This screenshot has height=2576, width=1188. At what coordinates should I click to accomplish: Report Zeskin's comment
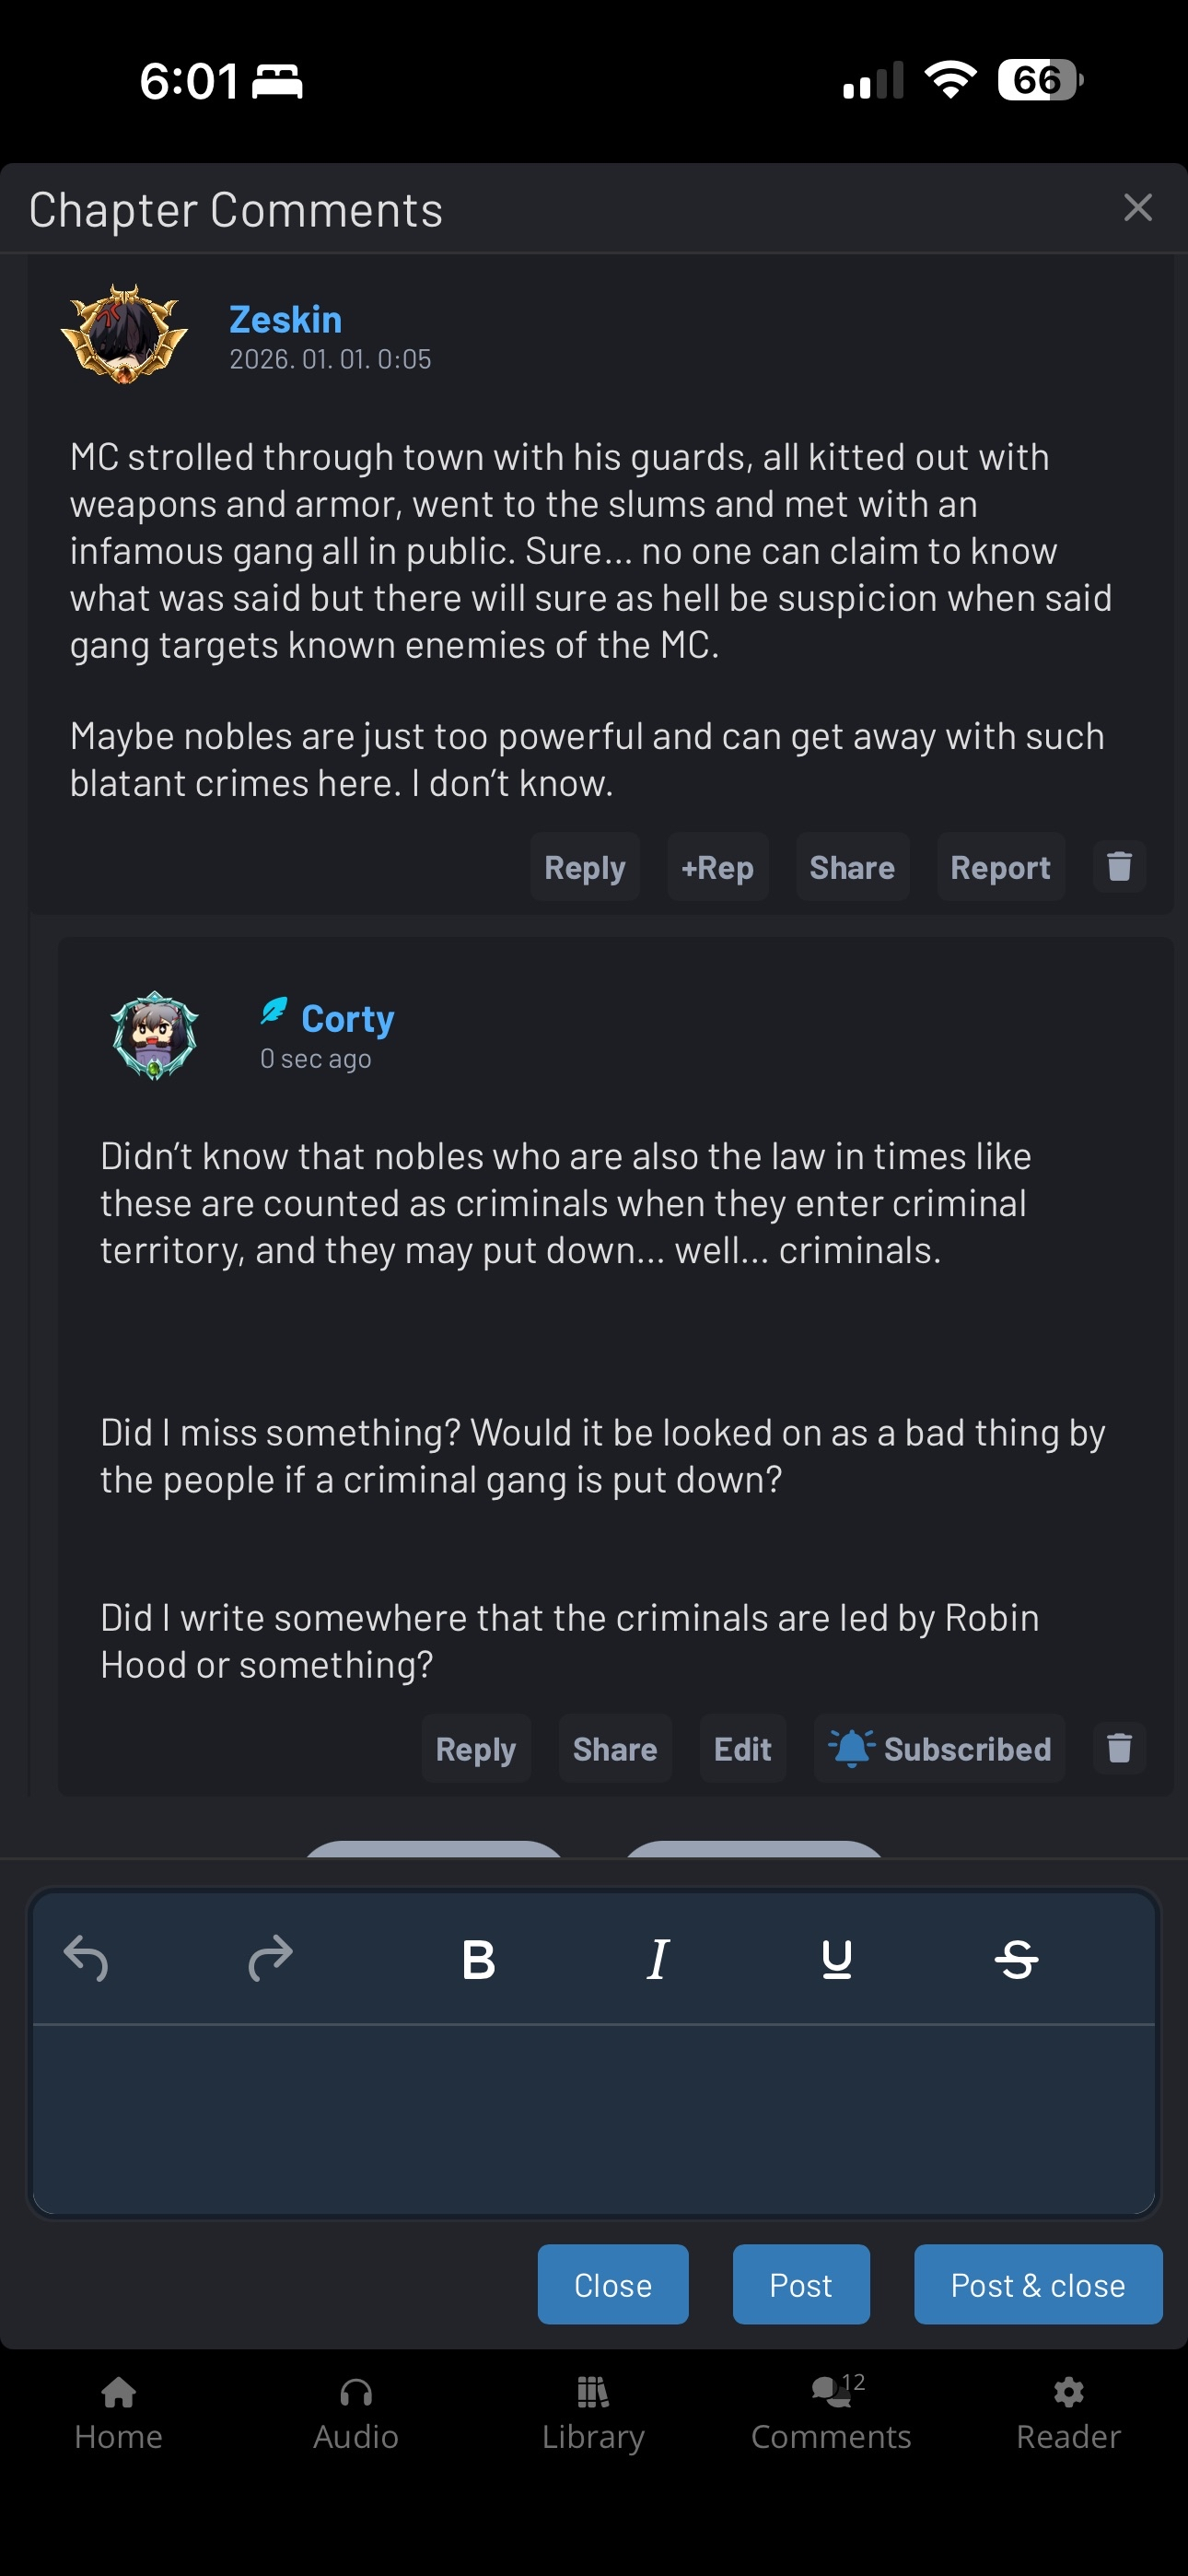999,867
